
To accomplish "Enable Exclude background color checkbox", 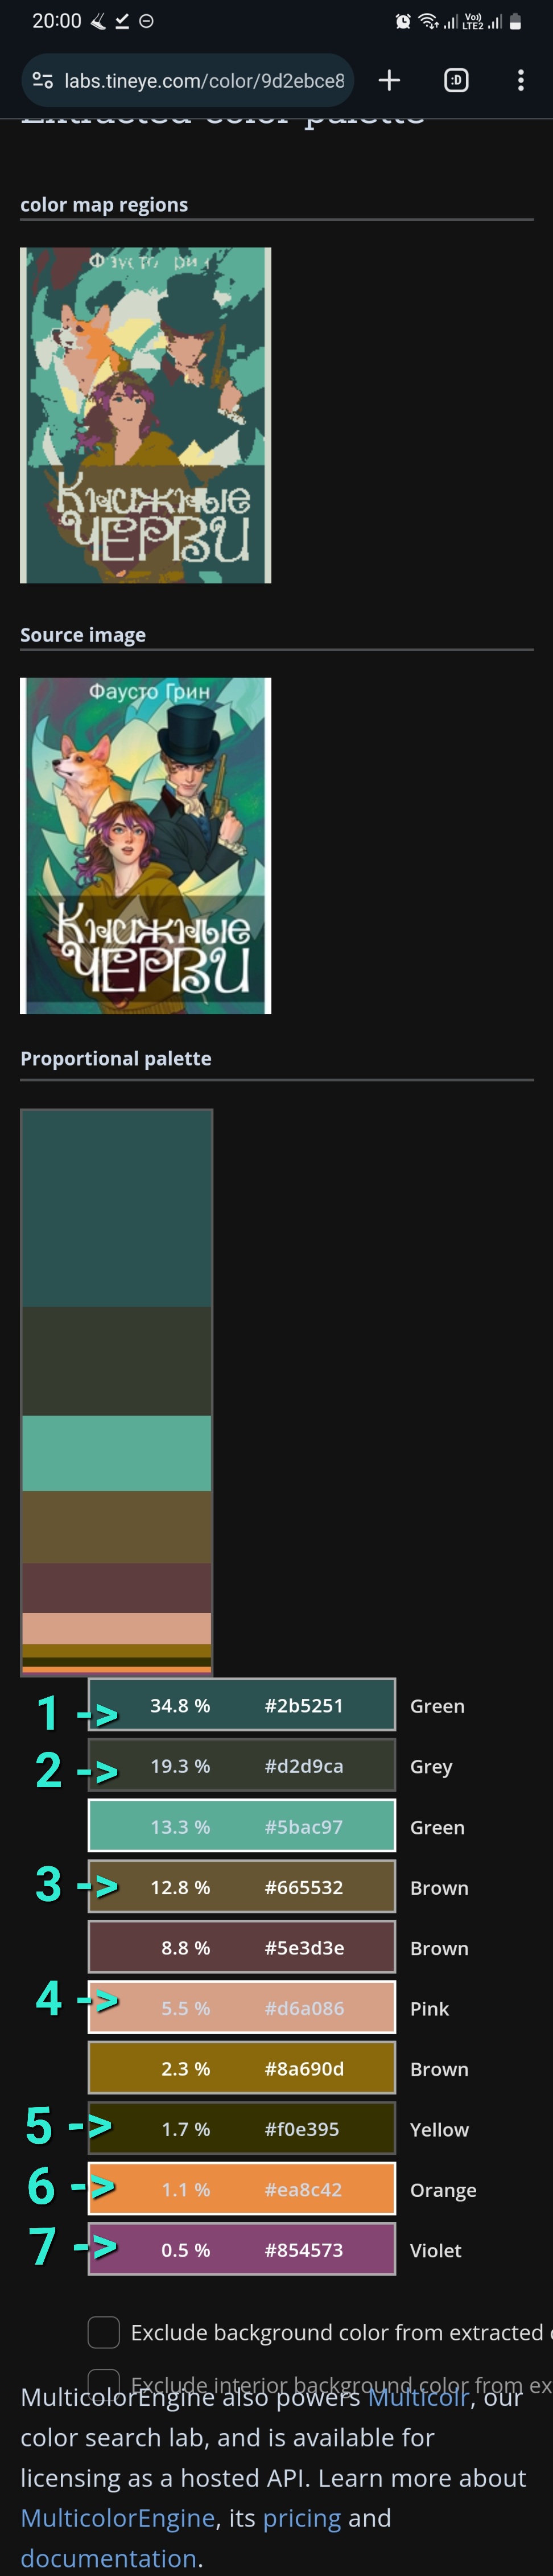I will [104, 2332].
